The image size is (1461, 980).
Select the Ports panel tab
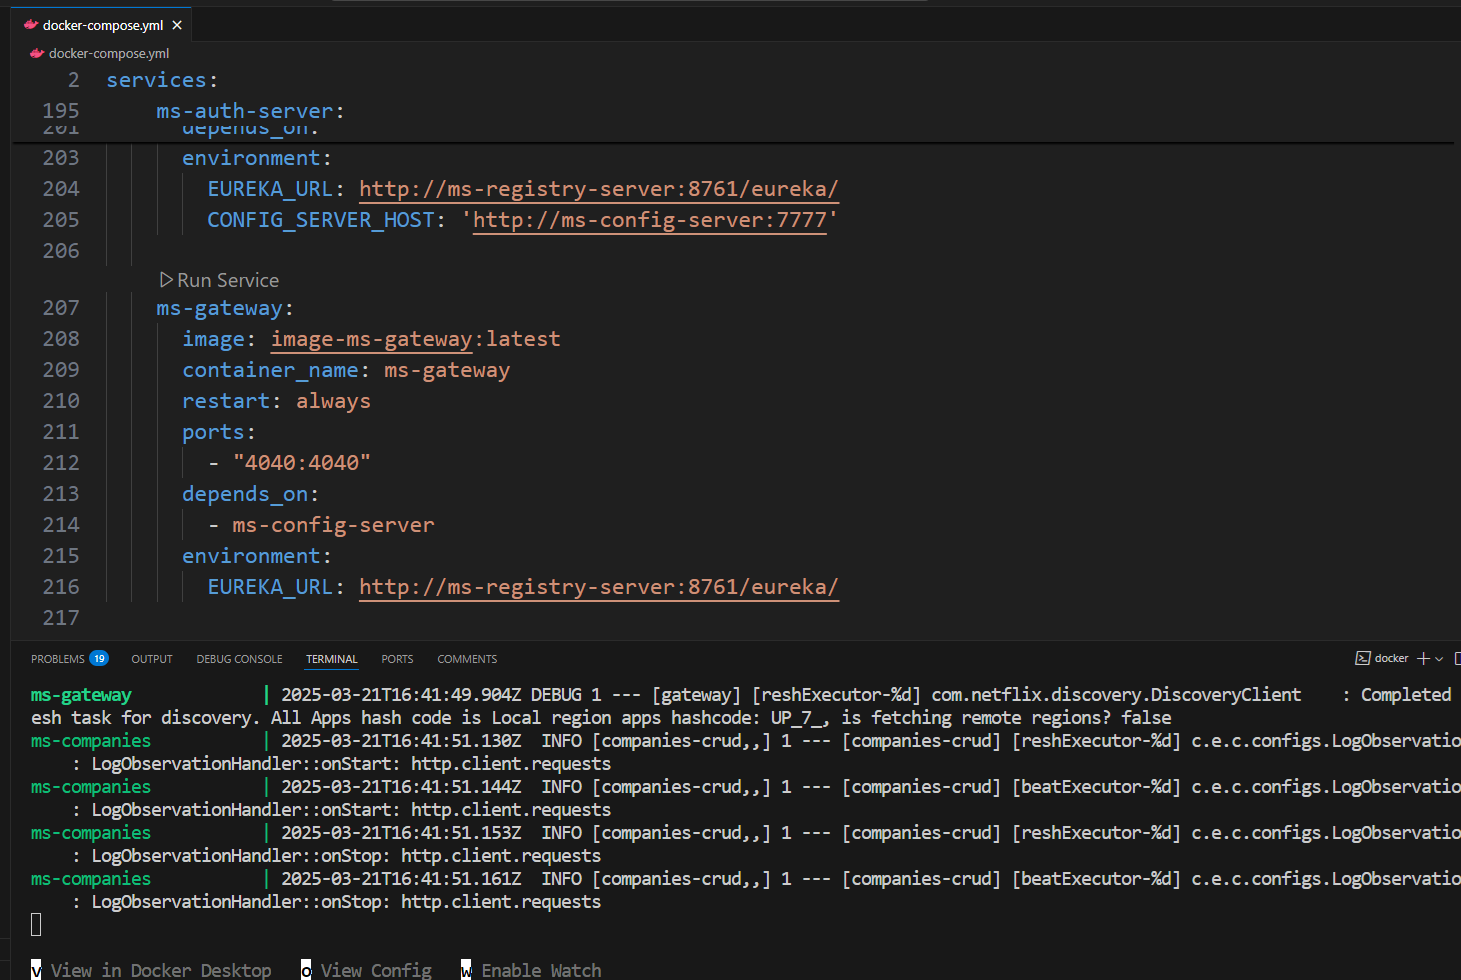[397, 659]
